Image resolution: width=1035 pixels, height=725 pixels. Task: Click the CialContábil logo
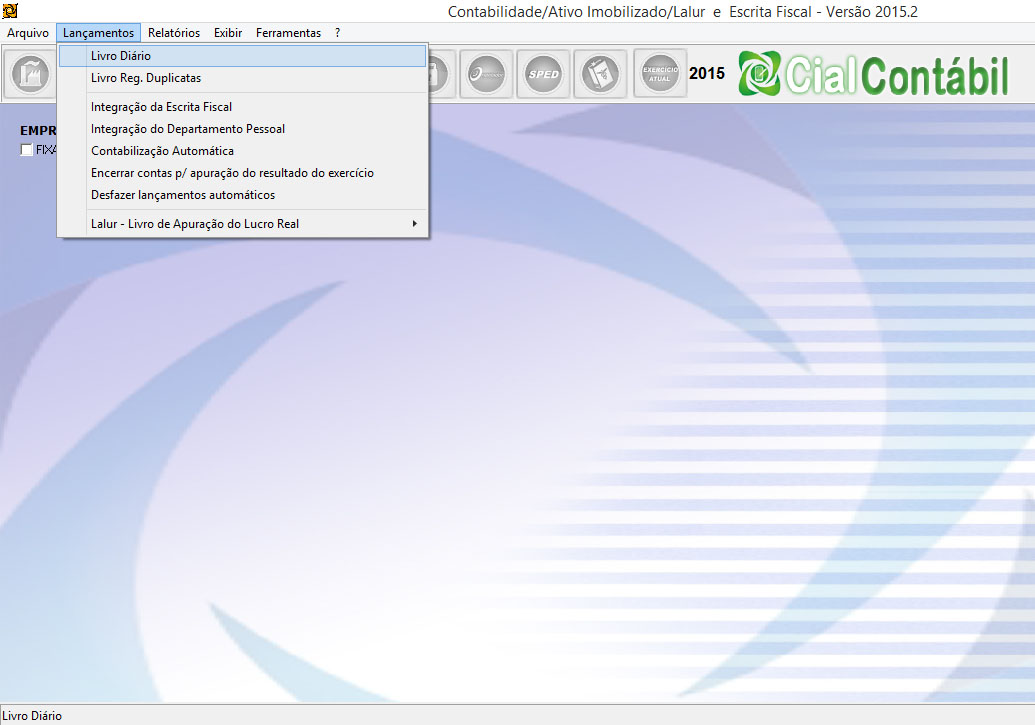point(874,74)
